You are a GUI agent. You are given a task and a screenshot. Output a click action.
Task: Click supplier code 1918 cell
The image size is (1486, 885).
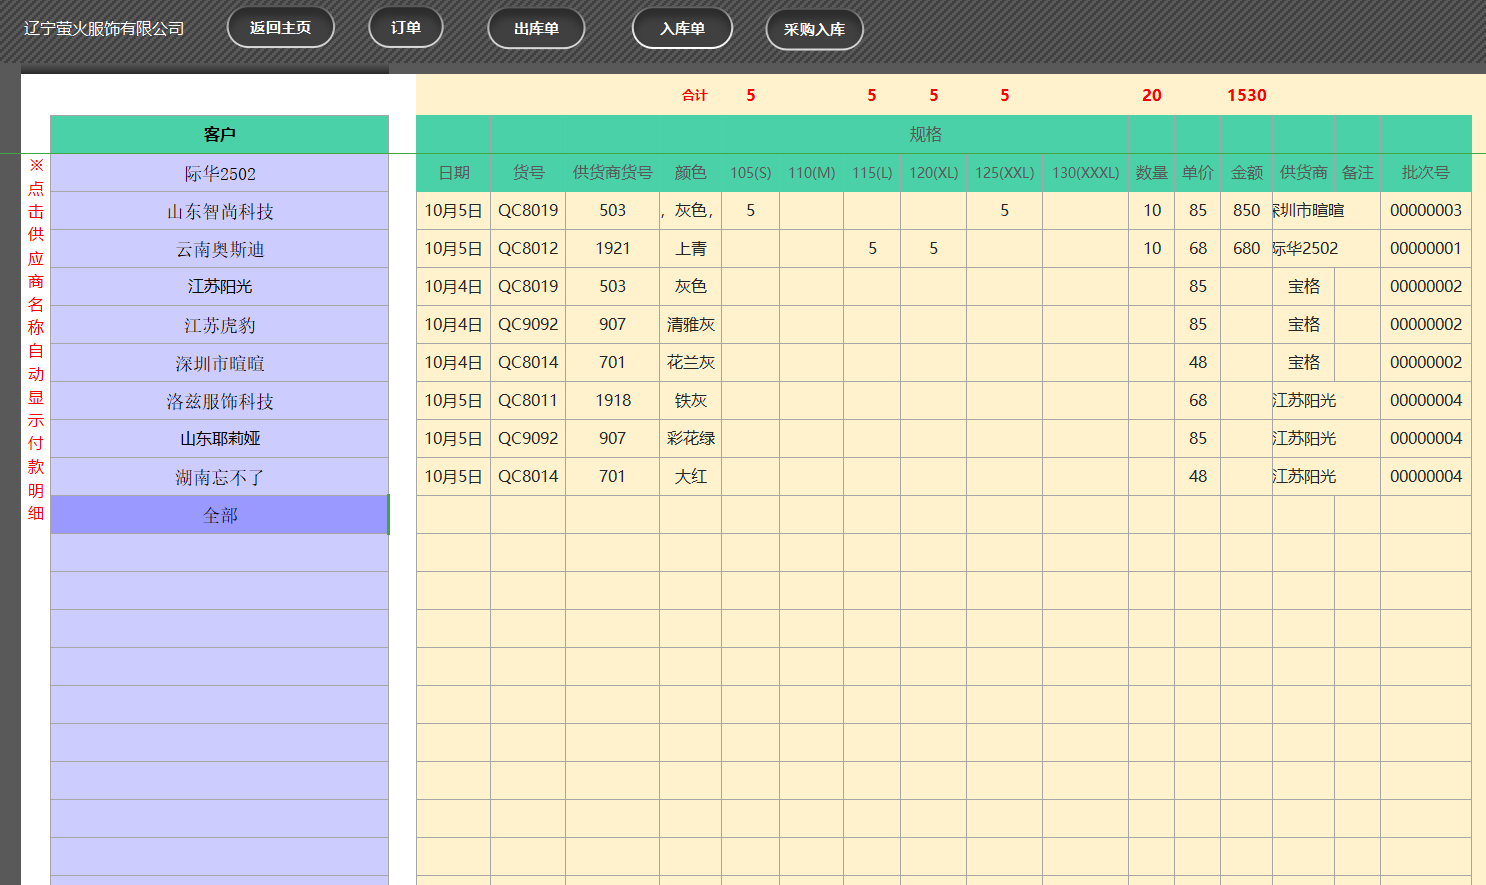pos(612,400)
